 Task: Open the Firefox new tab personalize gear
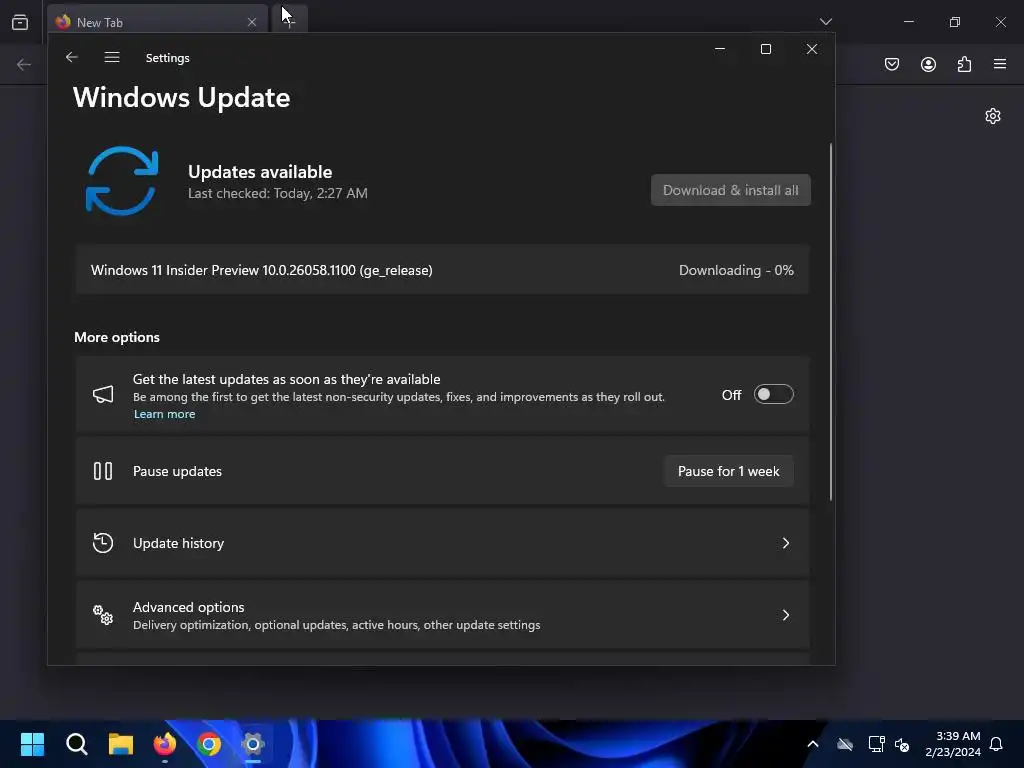pos(993,116)
